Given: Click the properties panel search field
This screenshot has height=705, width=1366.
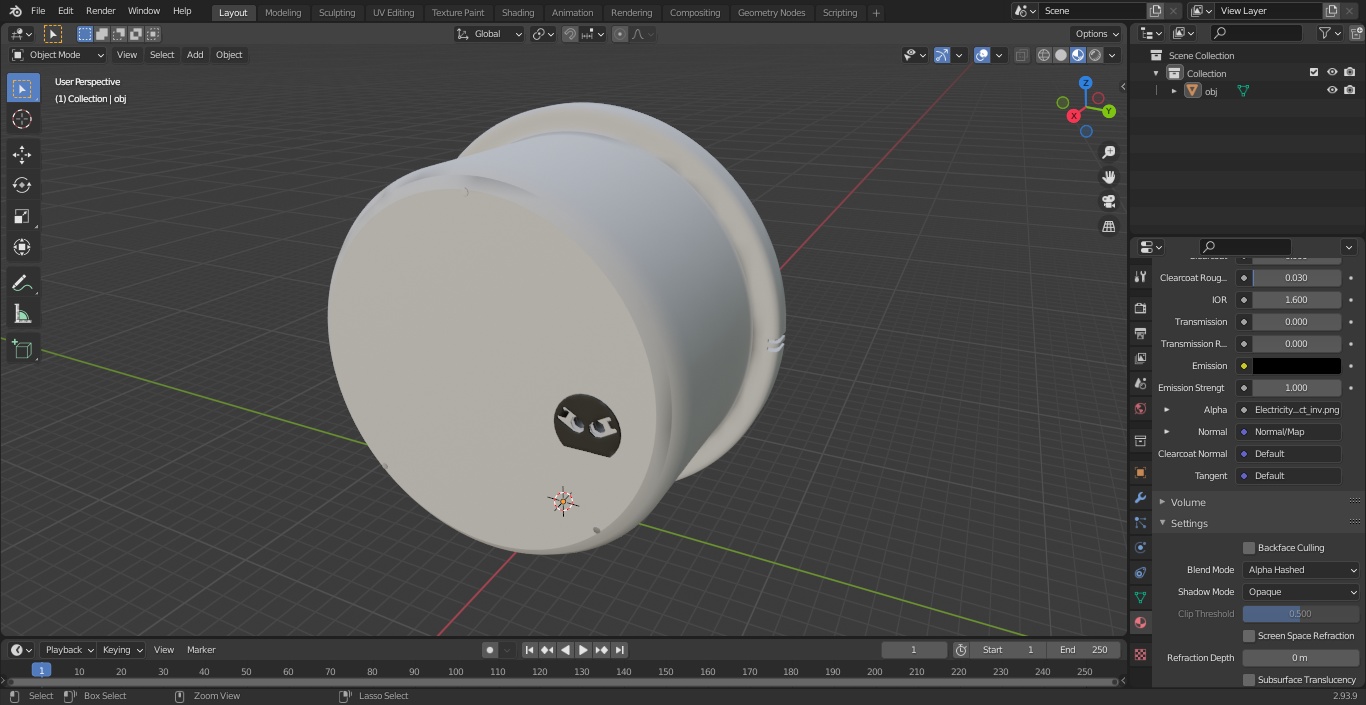Looking at the screenshot, I should [1246, 247].
